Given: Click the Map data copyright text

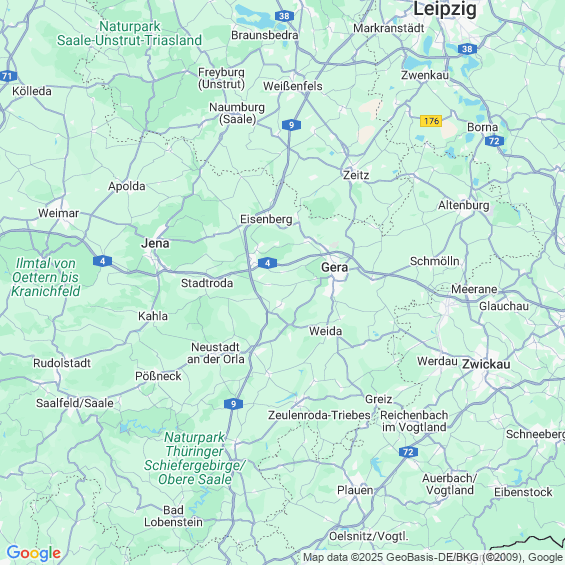Looking at the screenshot, I should (x=433, y=557).
